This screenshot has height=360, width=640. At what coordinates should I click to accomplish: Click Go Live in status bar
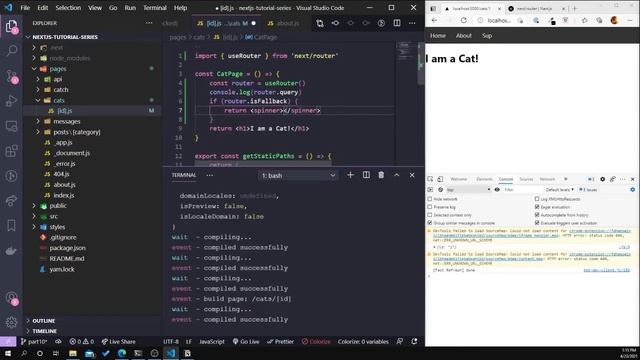point(246,342)
